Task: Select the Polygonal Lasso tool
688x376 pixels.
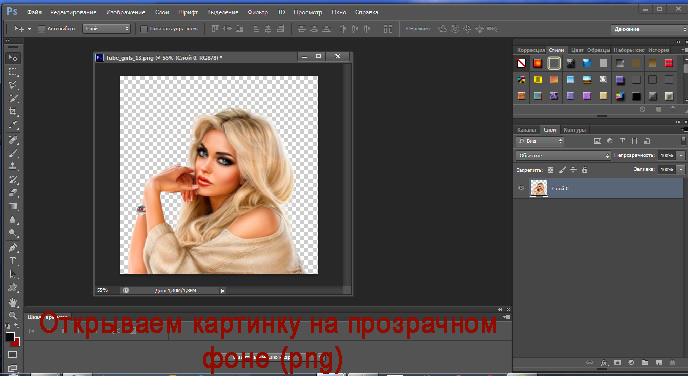Action: point(13,85)
